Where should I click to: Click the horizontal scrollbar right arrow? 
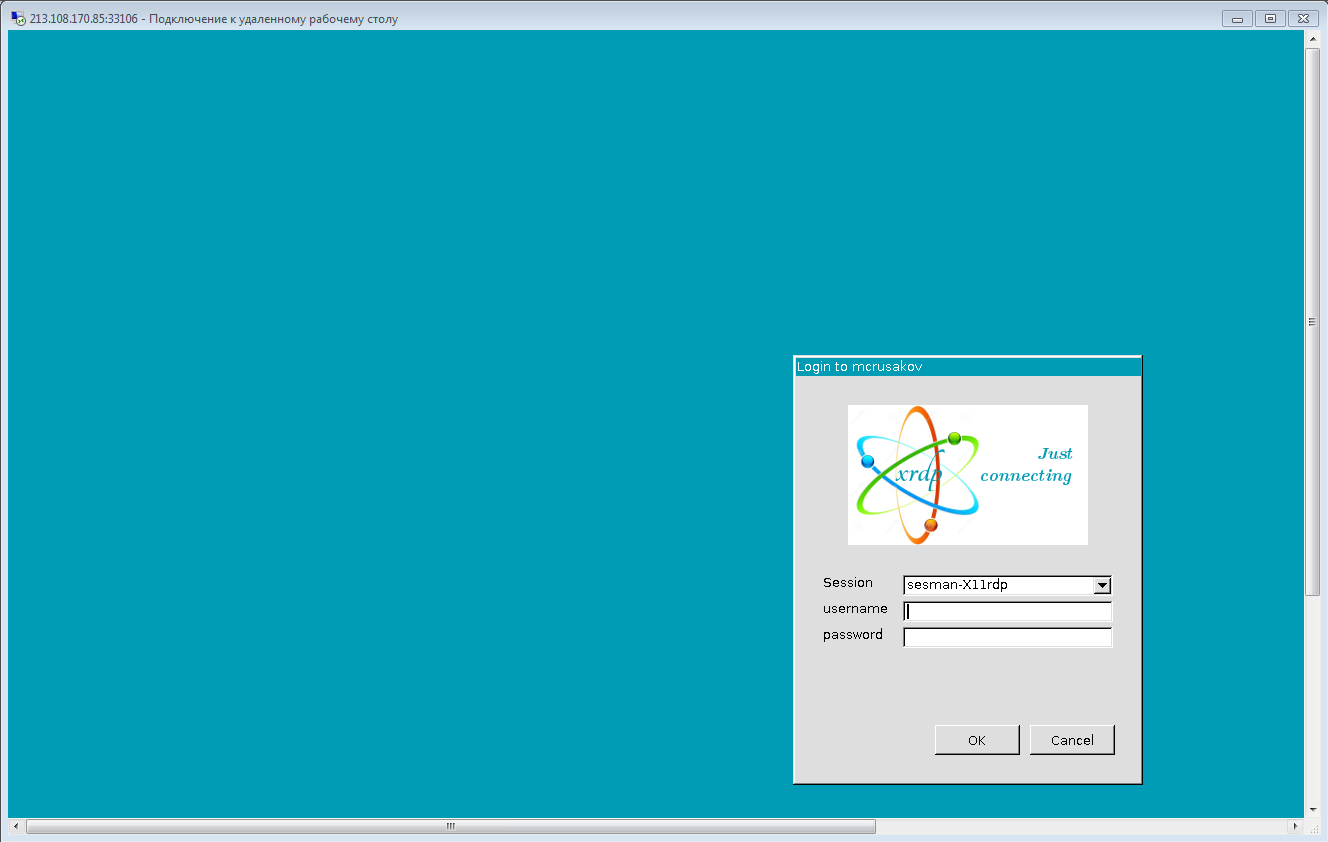coord(1295,826)
